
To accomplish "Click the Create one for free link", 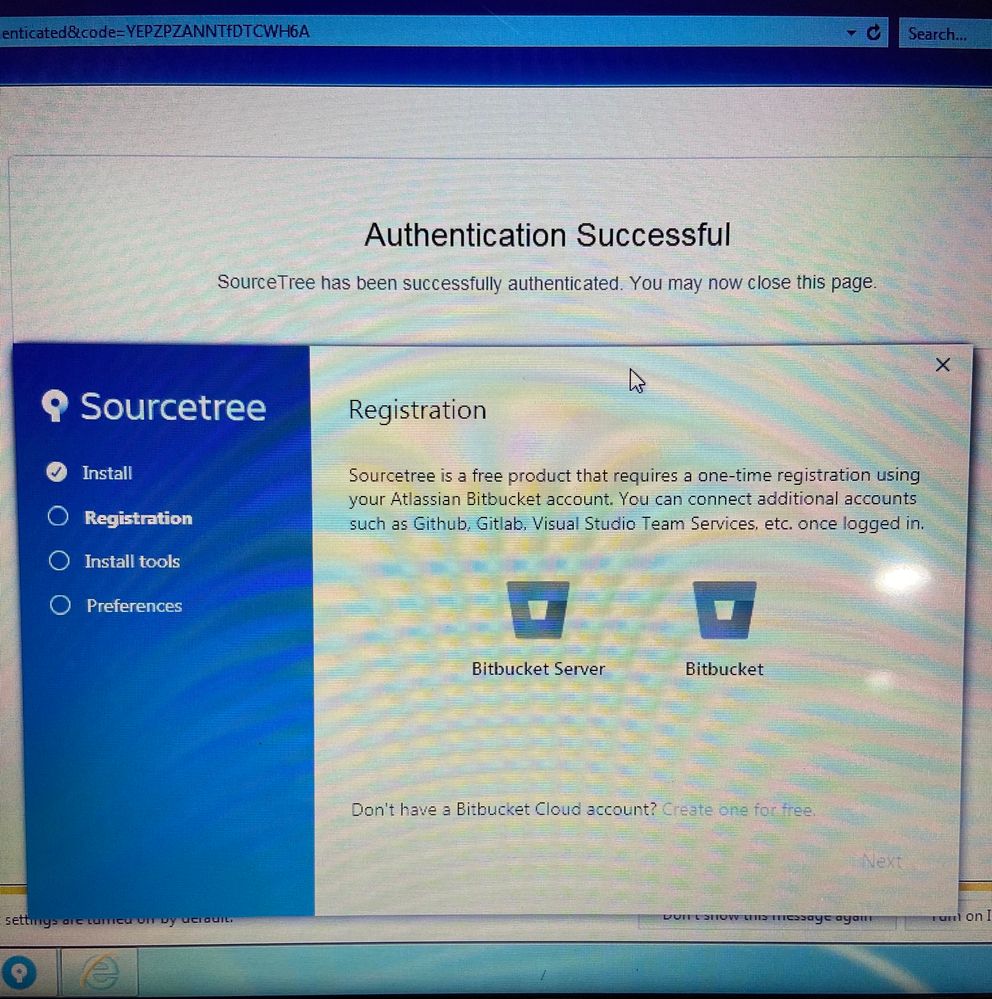I will pyautogui.click(x=738, y=810).
